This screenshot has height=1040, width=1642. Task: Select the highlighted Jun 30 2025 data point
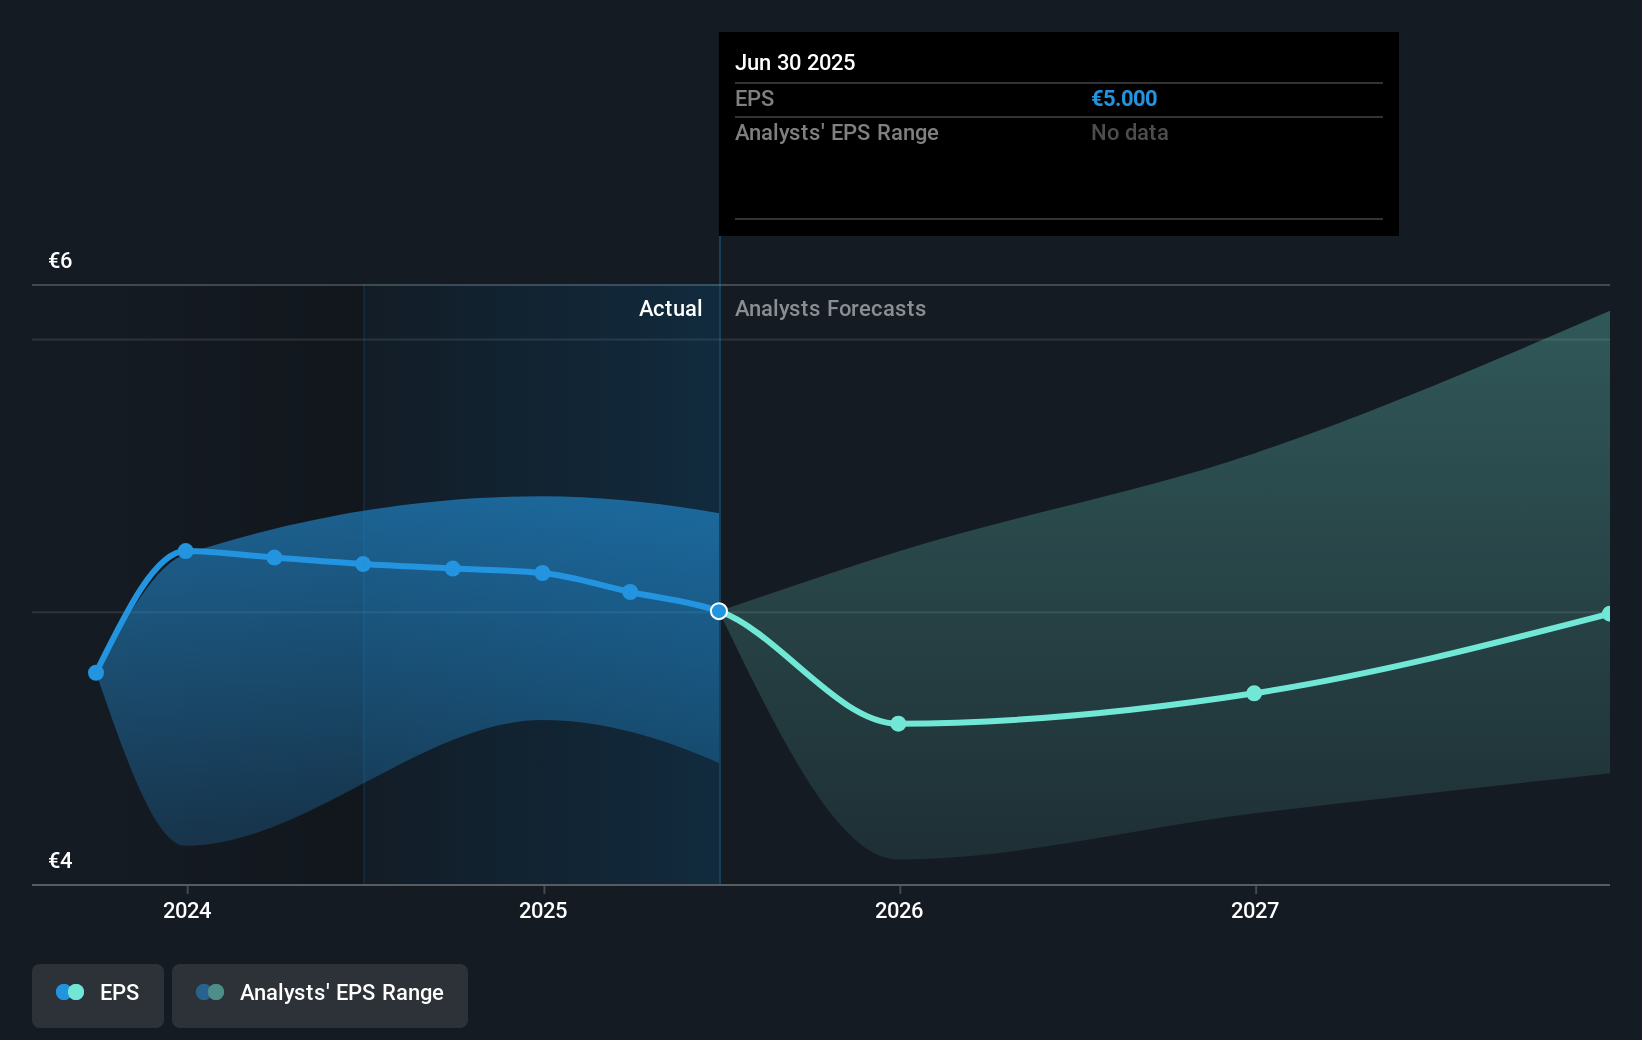click(718, 611)
